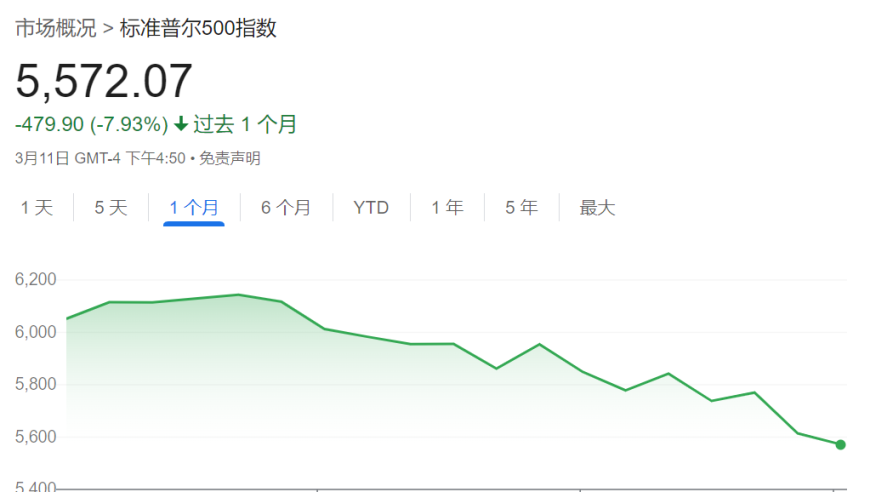Switch to the 6 个月 range tab

(286, 208)
